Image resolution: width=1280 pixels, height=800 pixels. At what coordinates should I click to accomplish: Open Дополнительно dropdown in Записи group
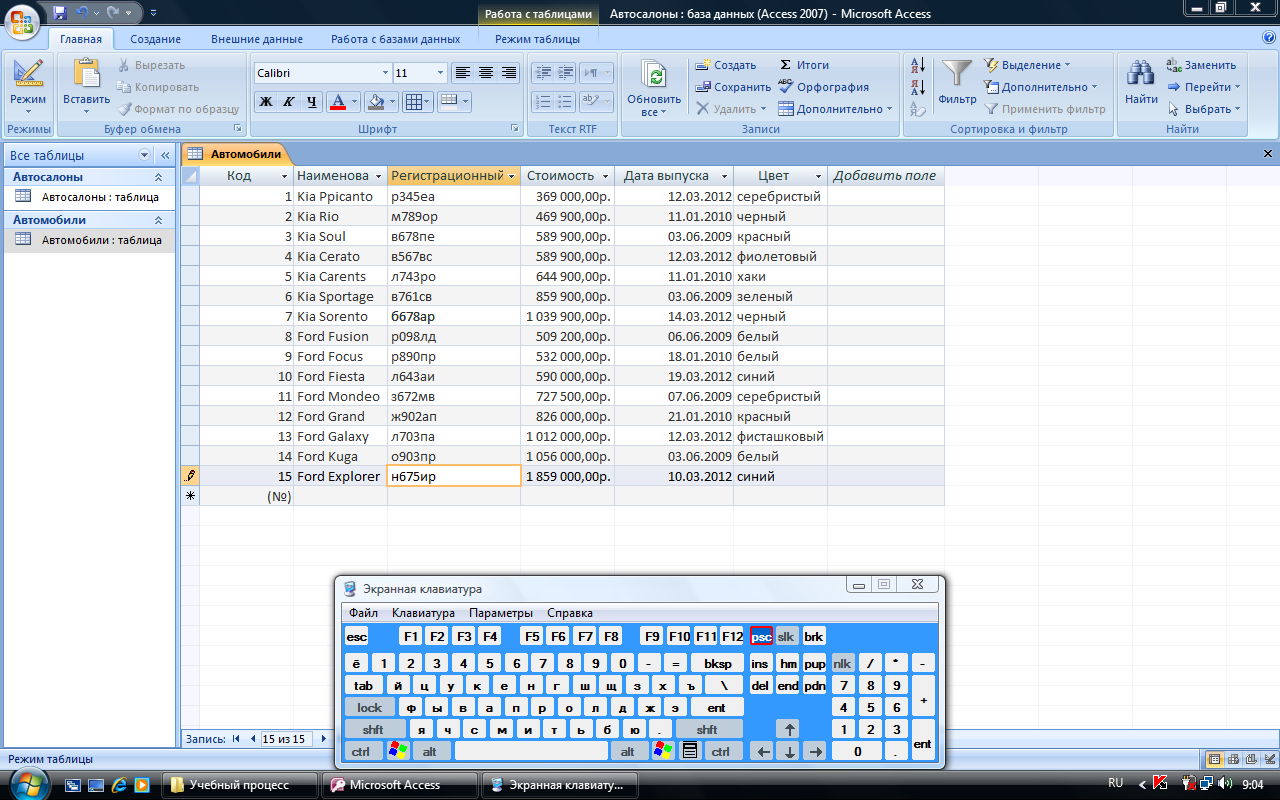pos(835,109)
